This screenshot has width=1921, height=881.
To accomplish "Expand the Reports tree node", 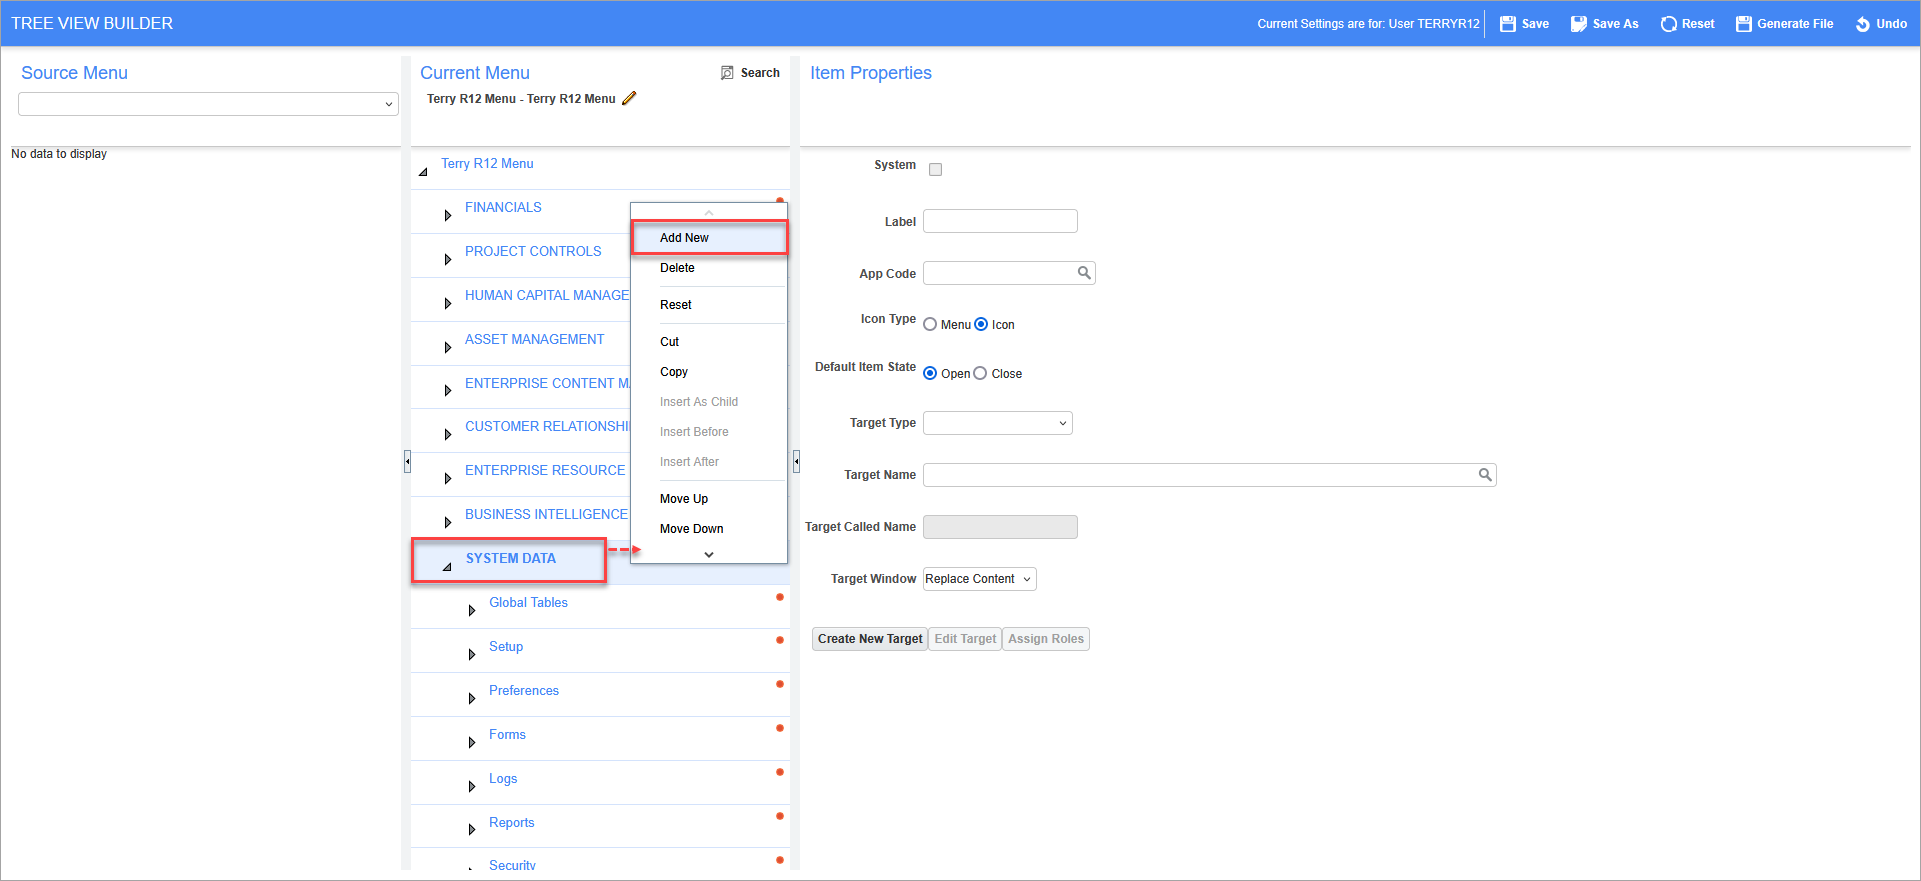I will click(x=472, y=830).
